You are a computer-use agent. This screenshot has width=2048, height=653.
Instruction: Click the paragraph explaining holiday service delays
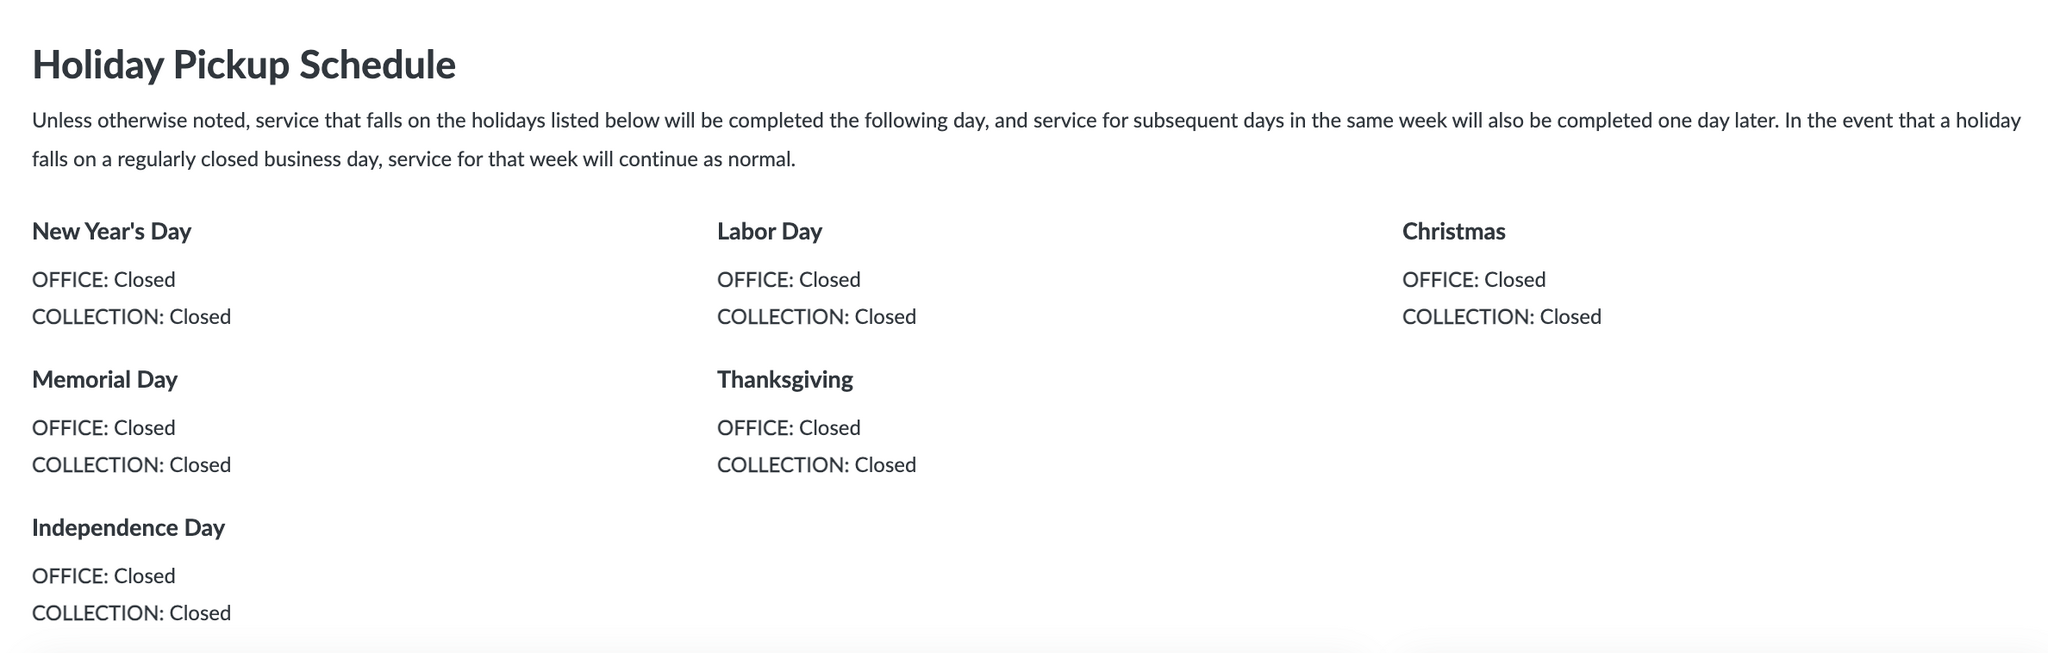(1024, 140)
